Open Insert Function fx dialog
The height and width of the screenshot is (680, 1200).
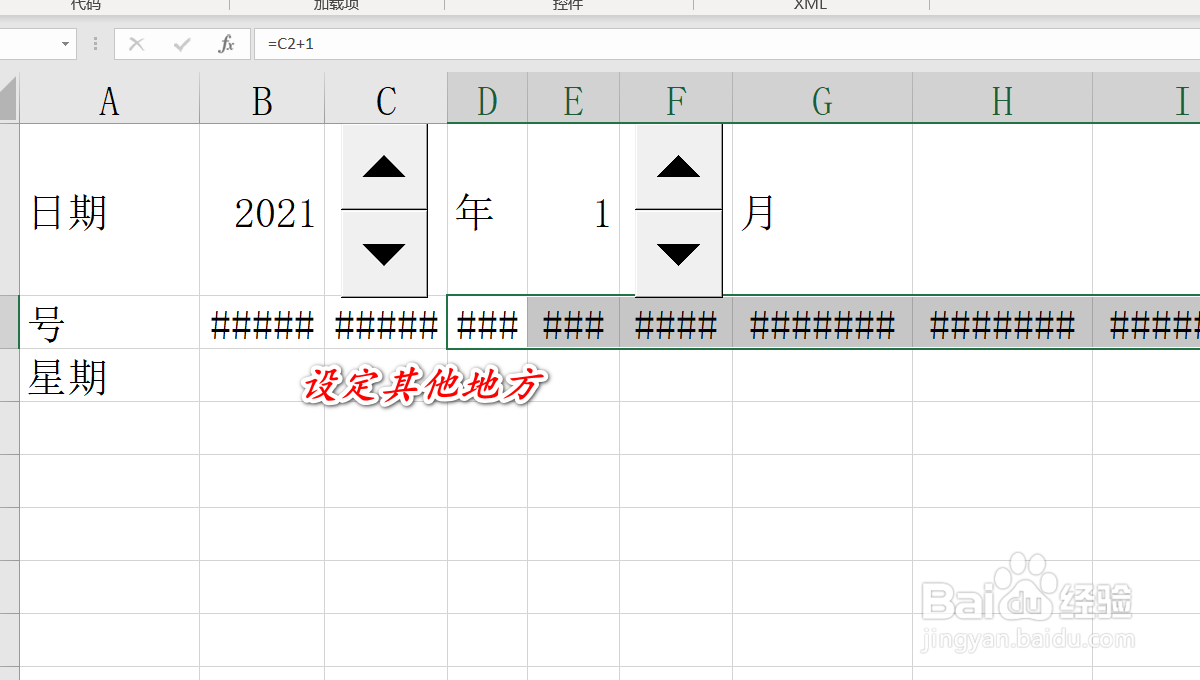click(227, 44)
